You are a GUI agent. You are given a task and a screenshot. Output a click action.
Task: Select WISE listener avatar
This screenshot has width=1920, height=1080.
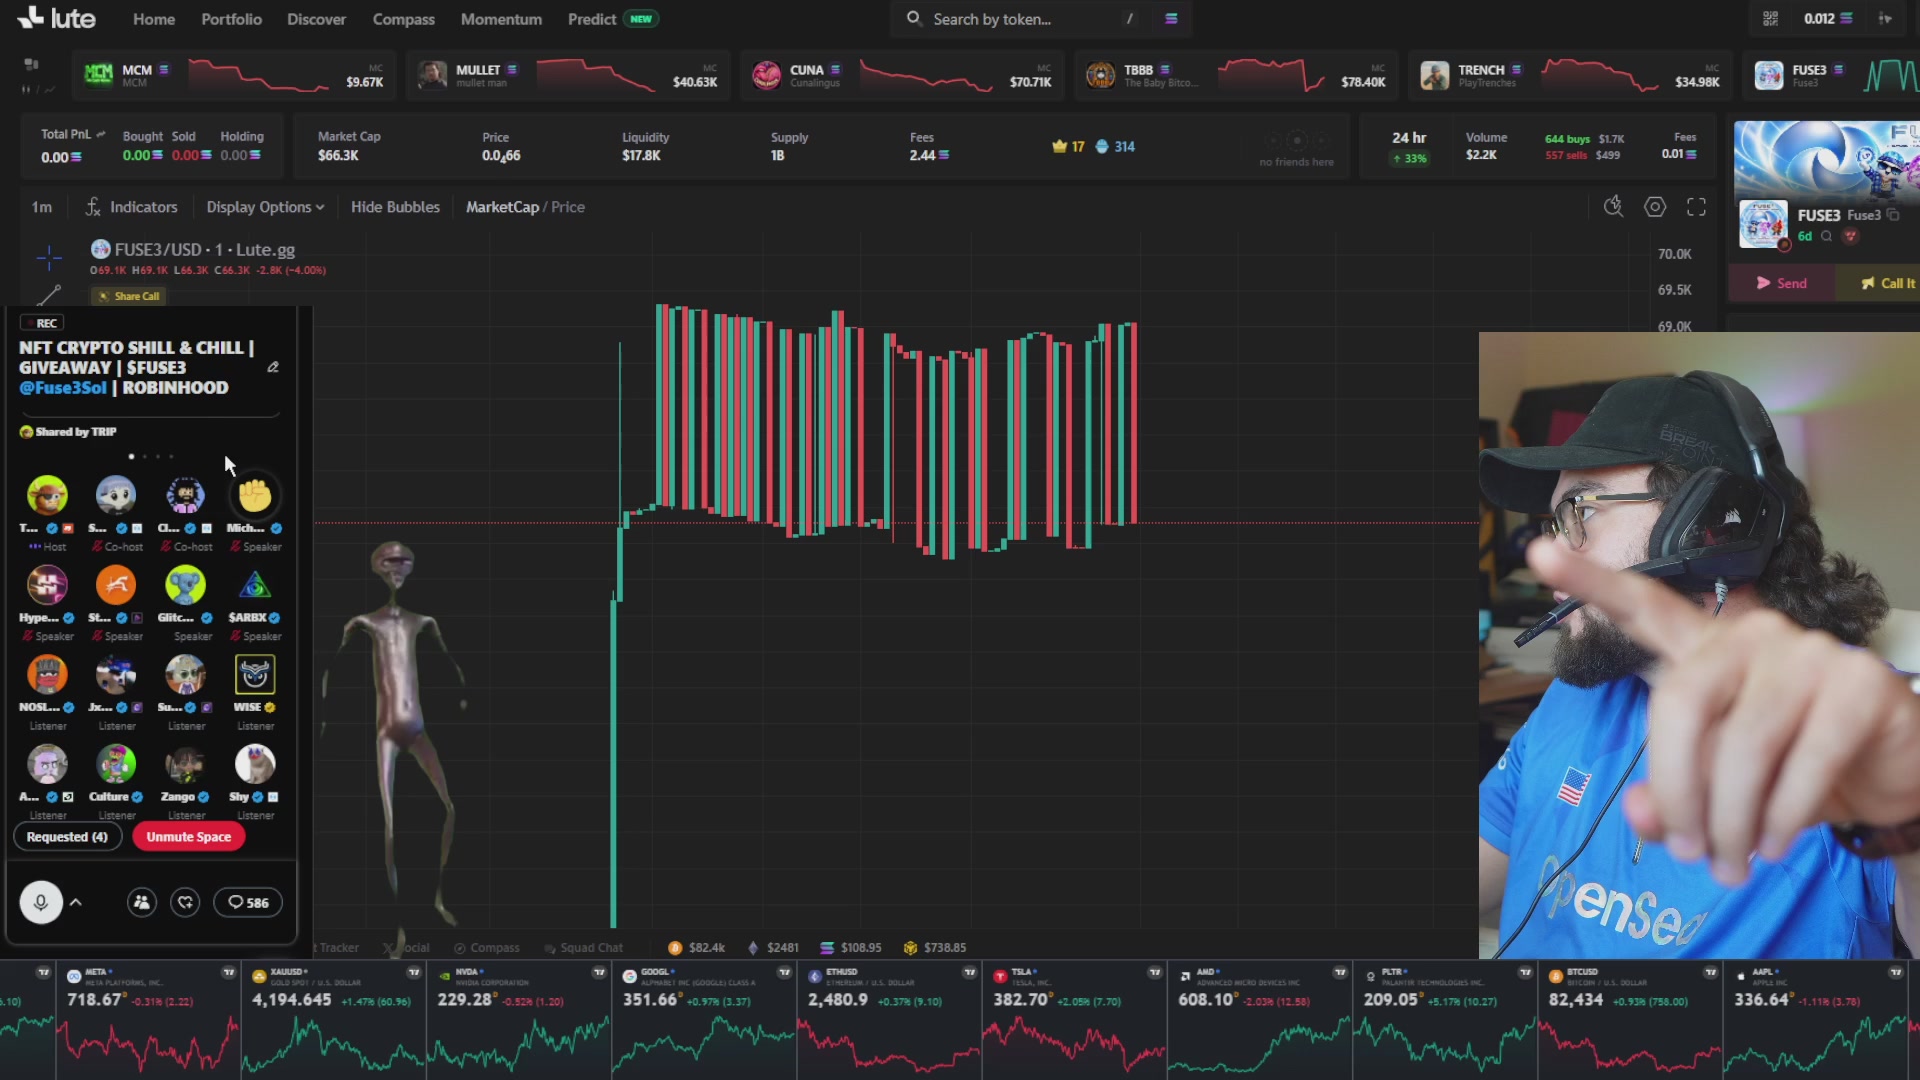[x=255, y=675]
